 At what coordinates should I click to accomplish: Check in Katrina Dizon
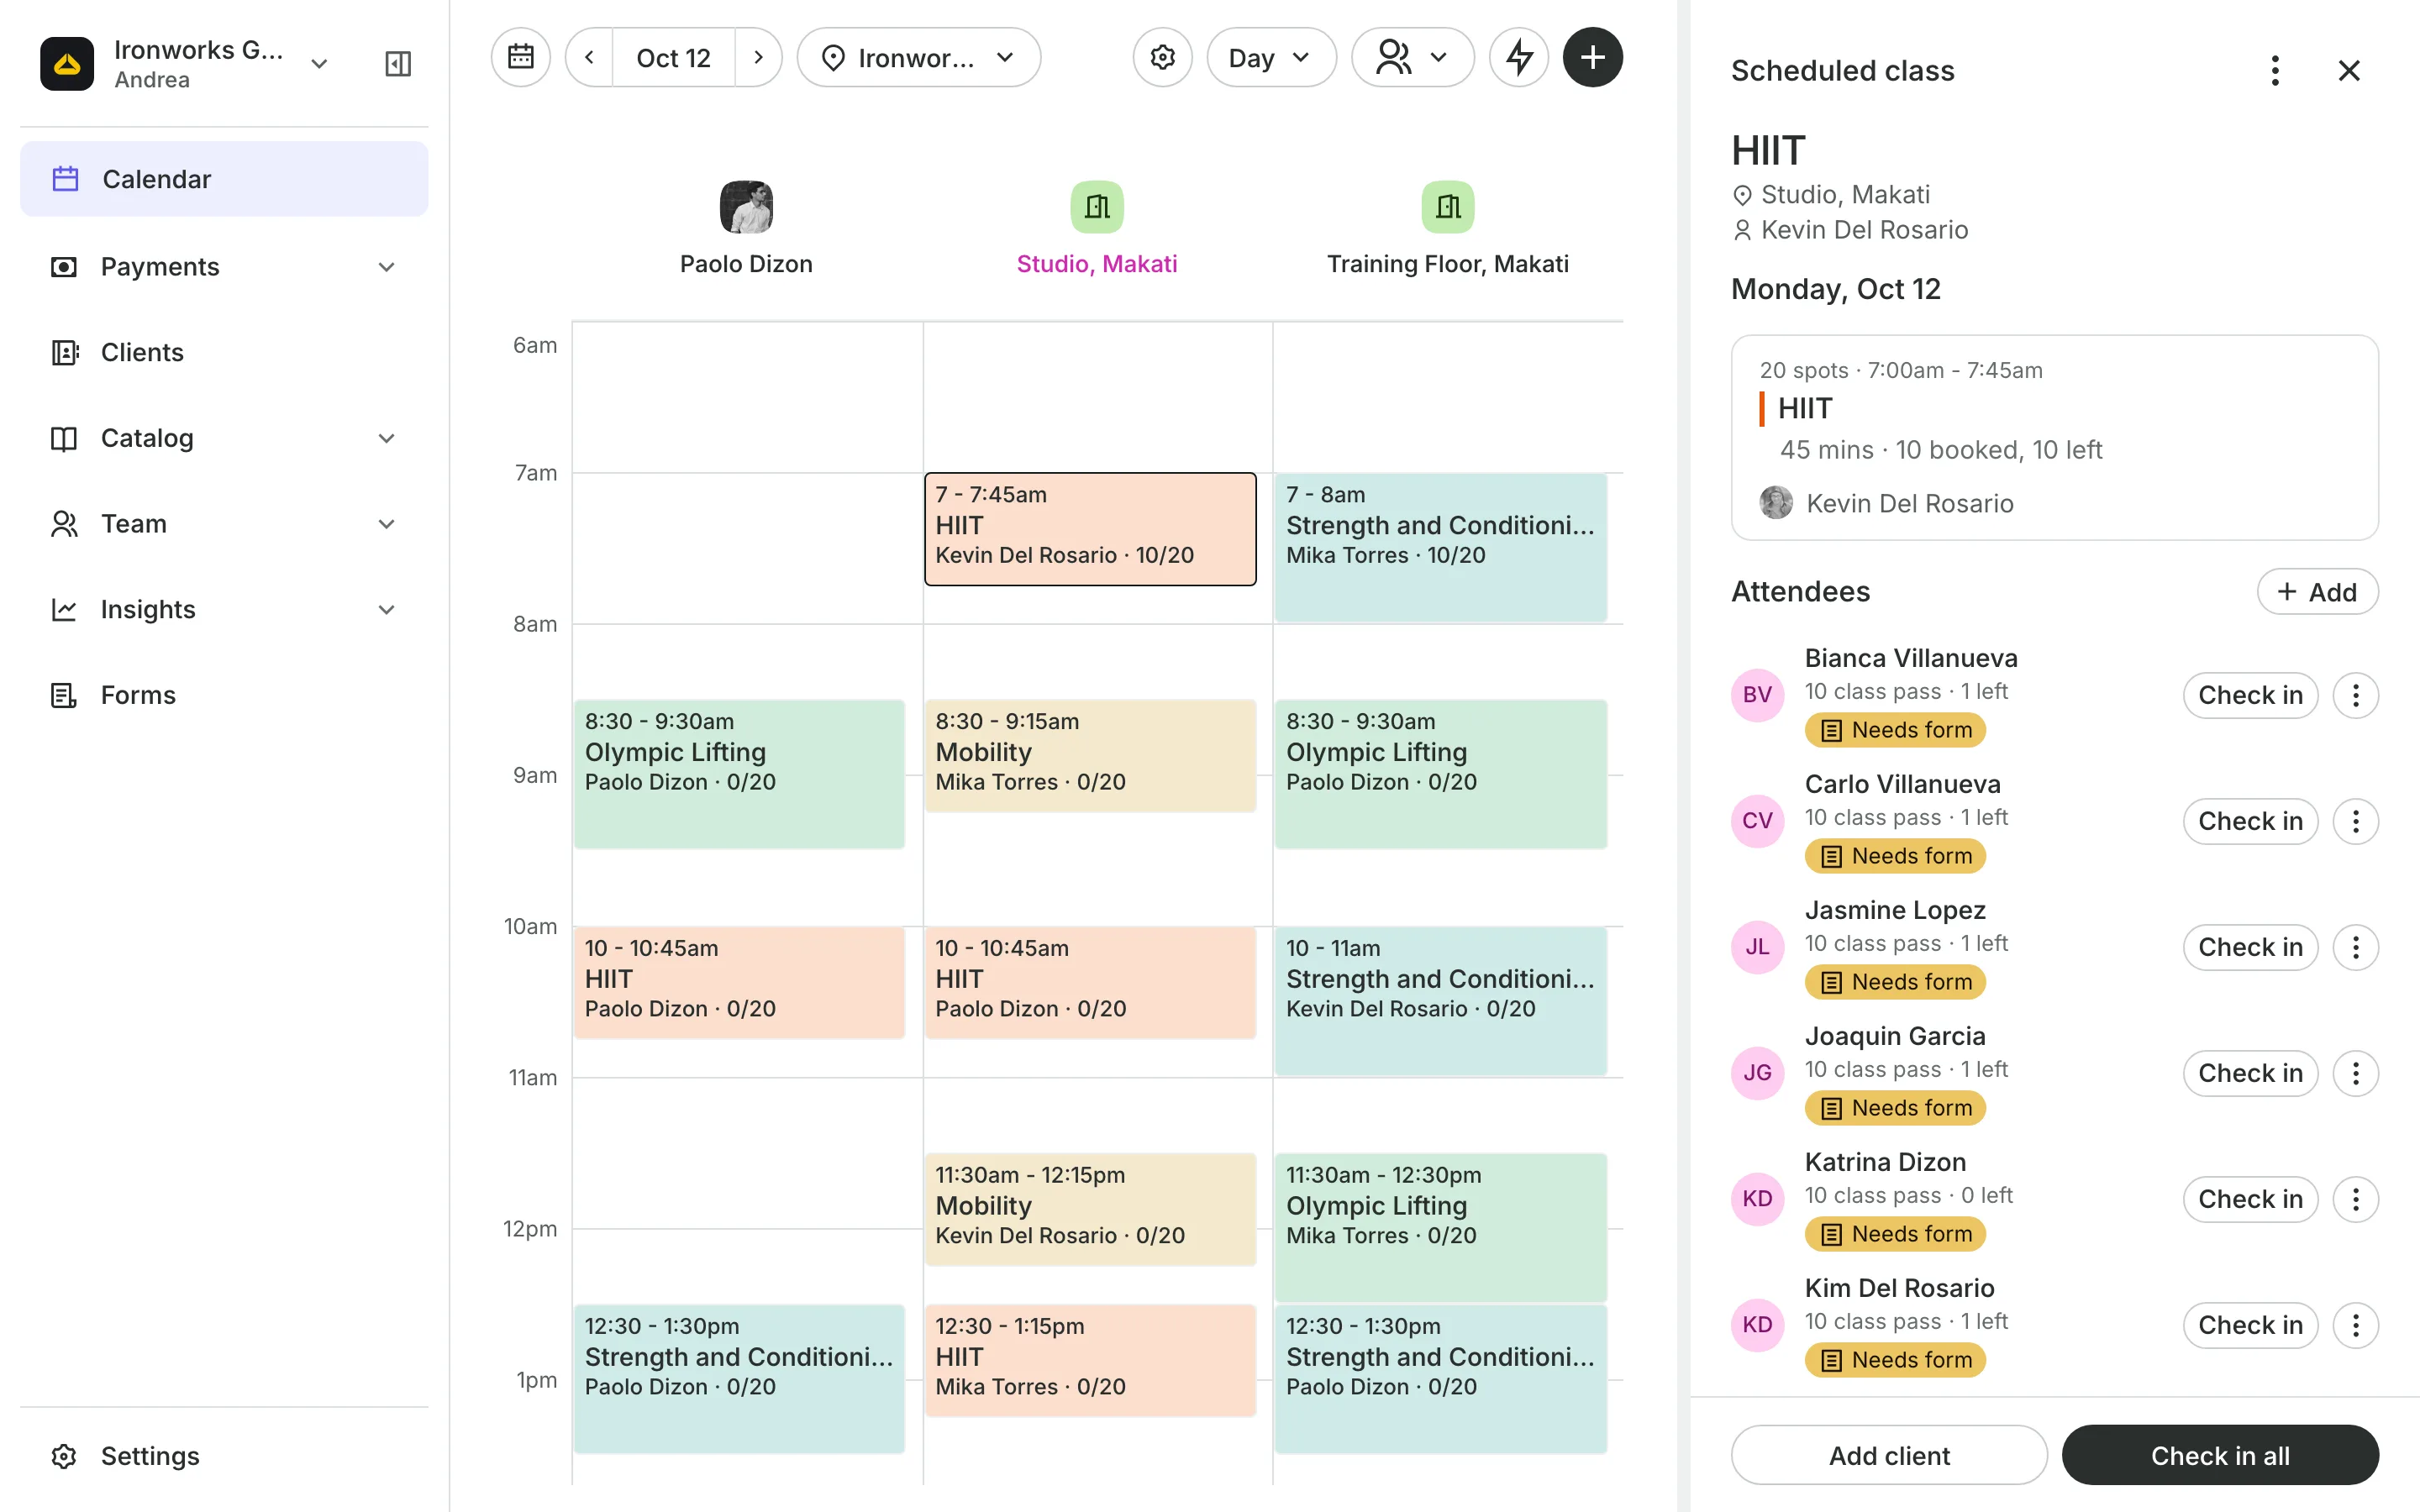(2250, 1199)
